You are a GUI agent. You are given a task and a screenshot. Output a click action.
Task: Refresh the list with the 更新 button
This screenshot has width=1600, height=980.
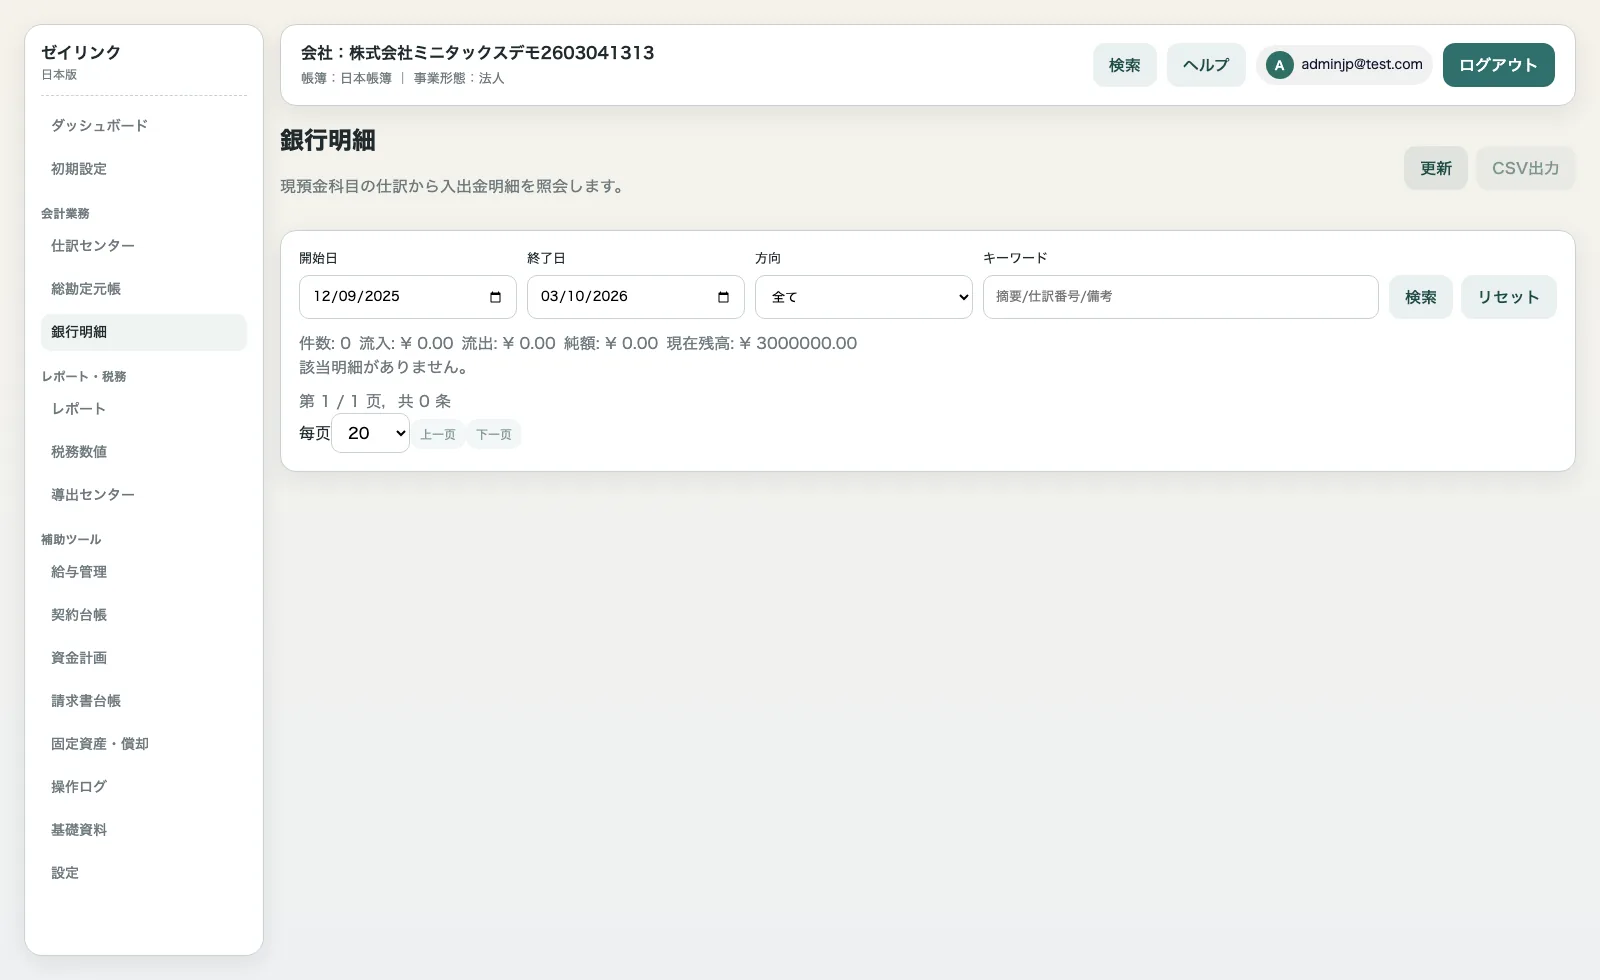click(x=1435, y=168)
